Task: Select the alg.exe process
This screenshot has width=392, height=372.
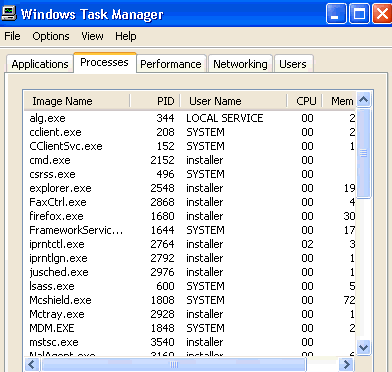Action: (190, 118)
